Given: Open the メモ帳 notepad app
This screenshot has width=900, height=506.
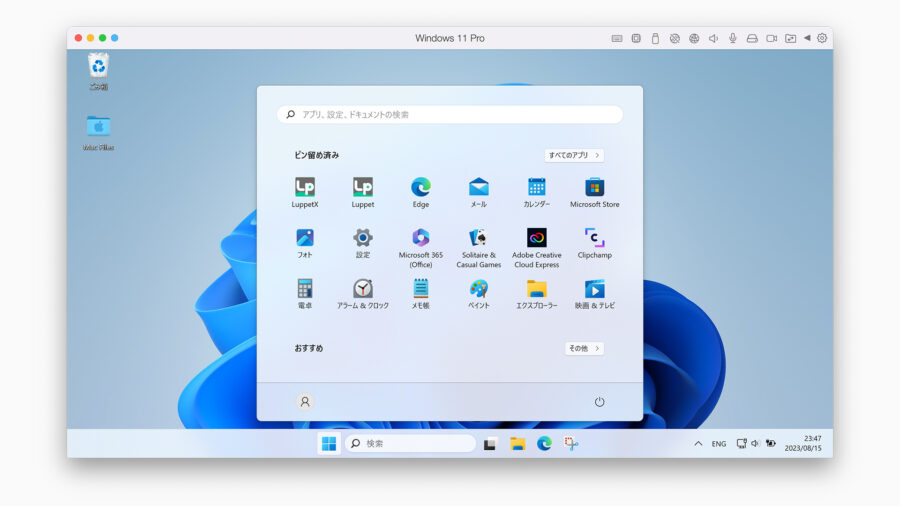Looking at the screenshot, I should [421, 294].
